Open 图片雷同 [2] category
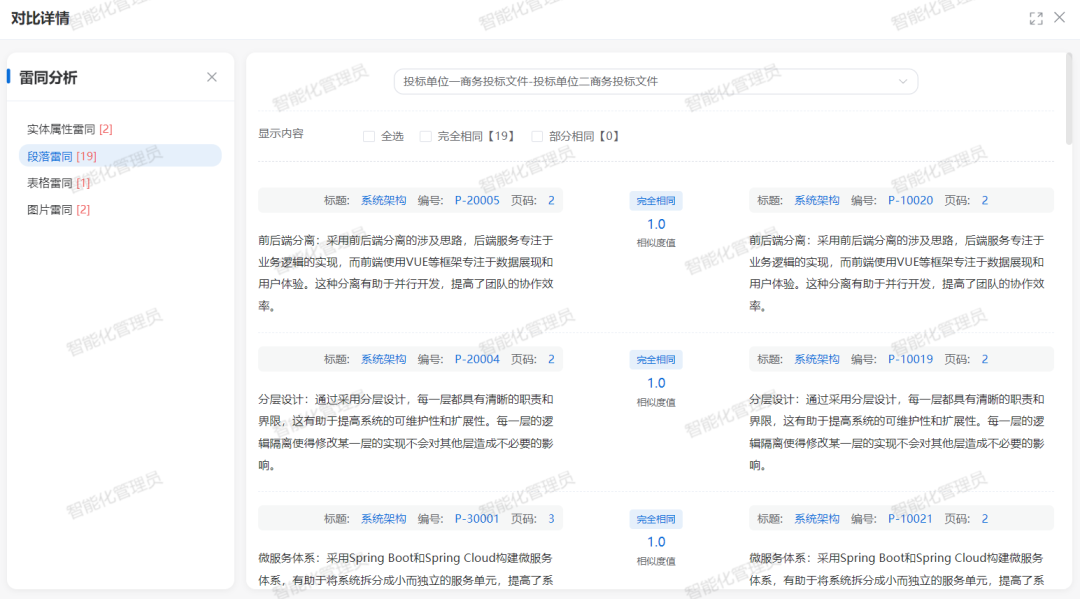This screenshot has height=599, width=1080. [58, 210]
